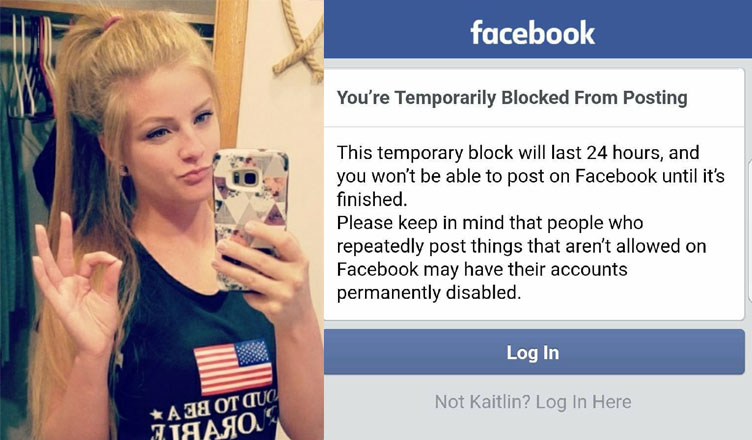Click the facebook logo in header
The width and height of the screenshot is (752, 440).
pos(532,33)
